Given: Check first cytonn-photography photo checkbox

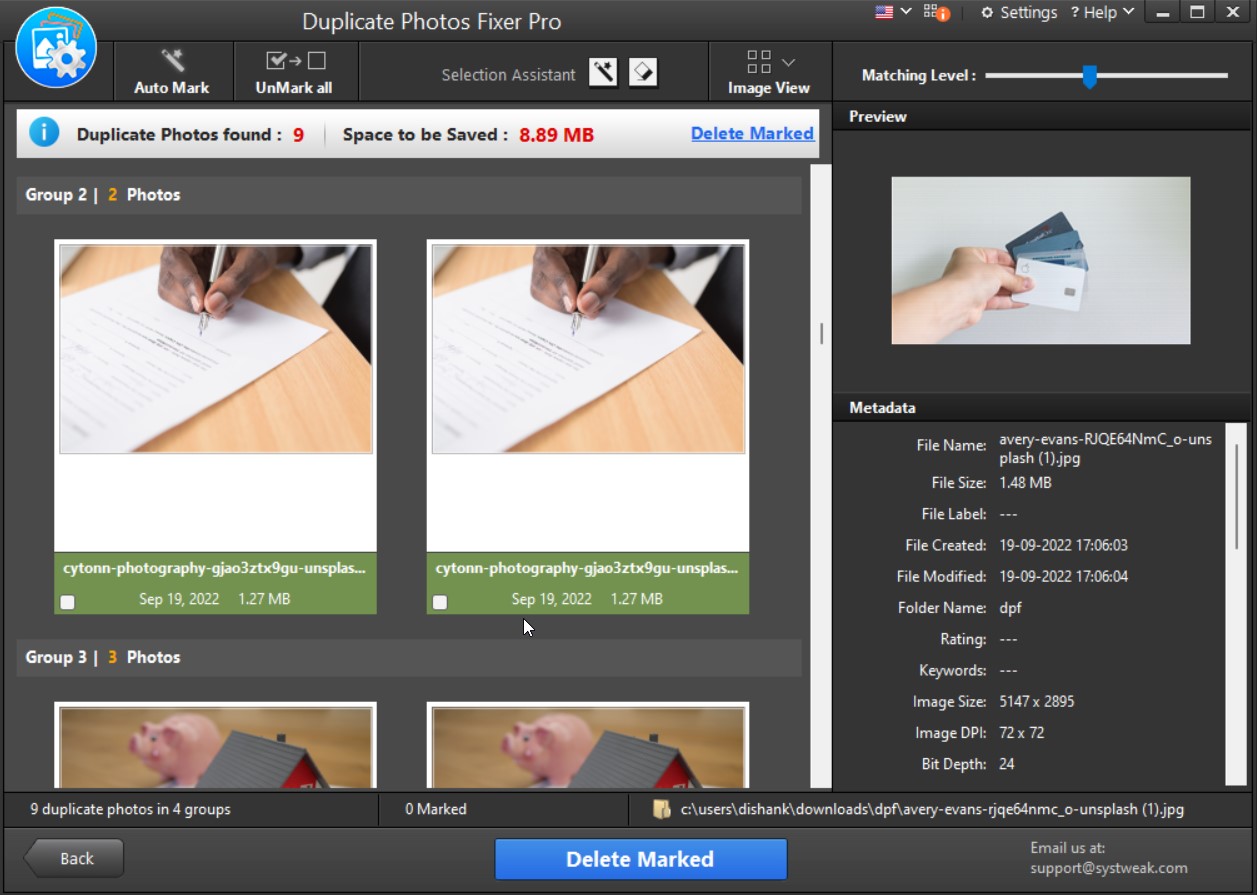Looking at the screenshot, I should (67, 602).
